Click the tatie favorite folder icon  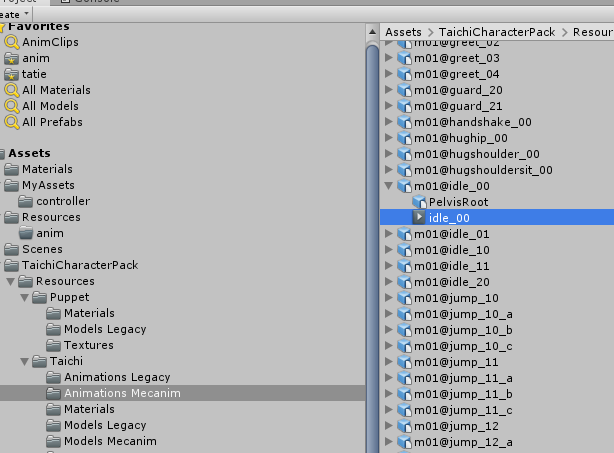pyautogui.click(x=11, y=74)
